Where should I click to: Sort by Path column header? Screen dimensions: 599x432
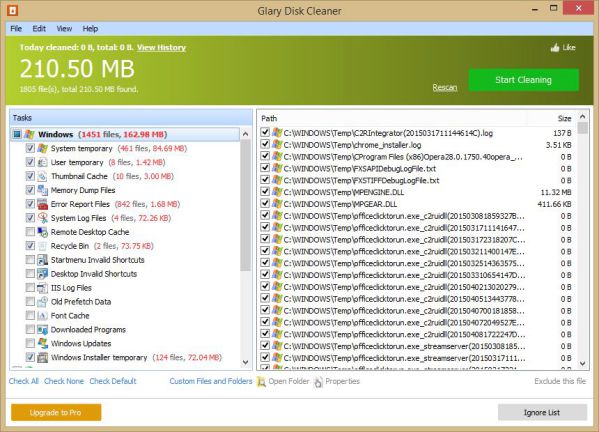pos(393,119)
